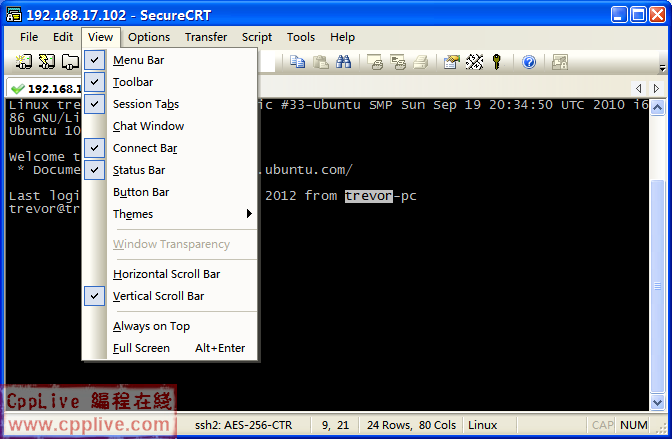Open the Transfer menu
Screen dimensions: 672x439
point(205,37)
